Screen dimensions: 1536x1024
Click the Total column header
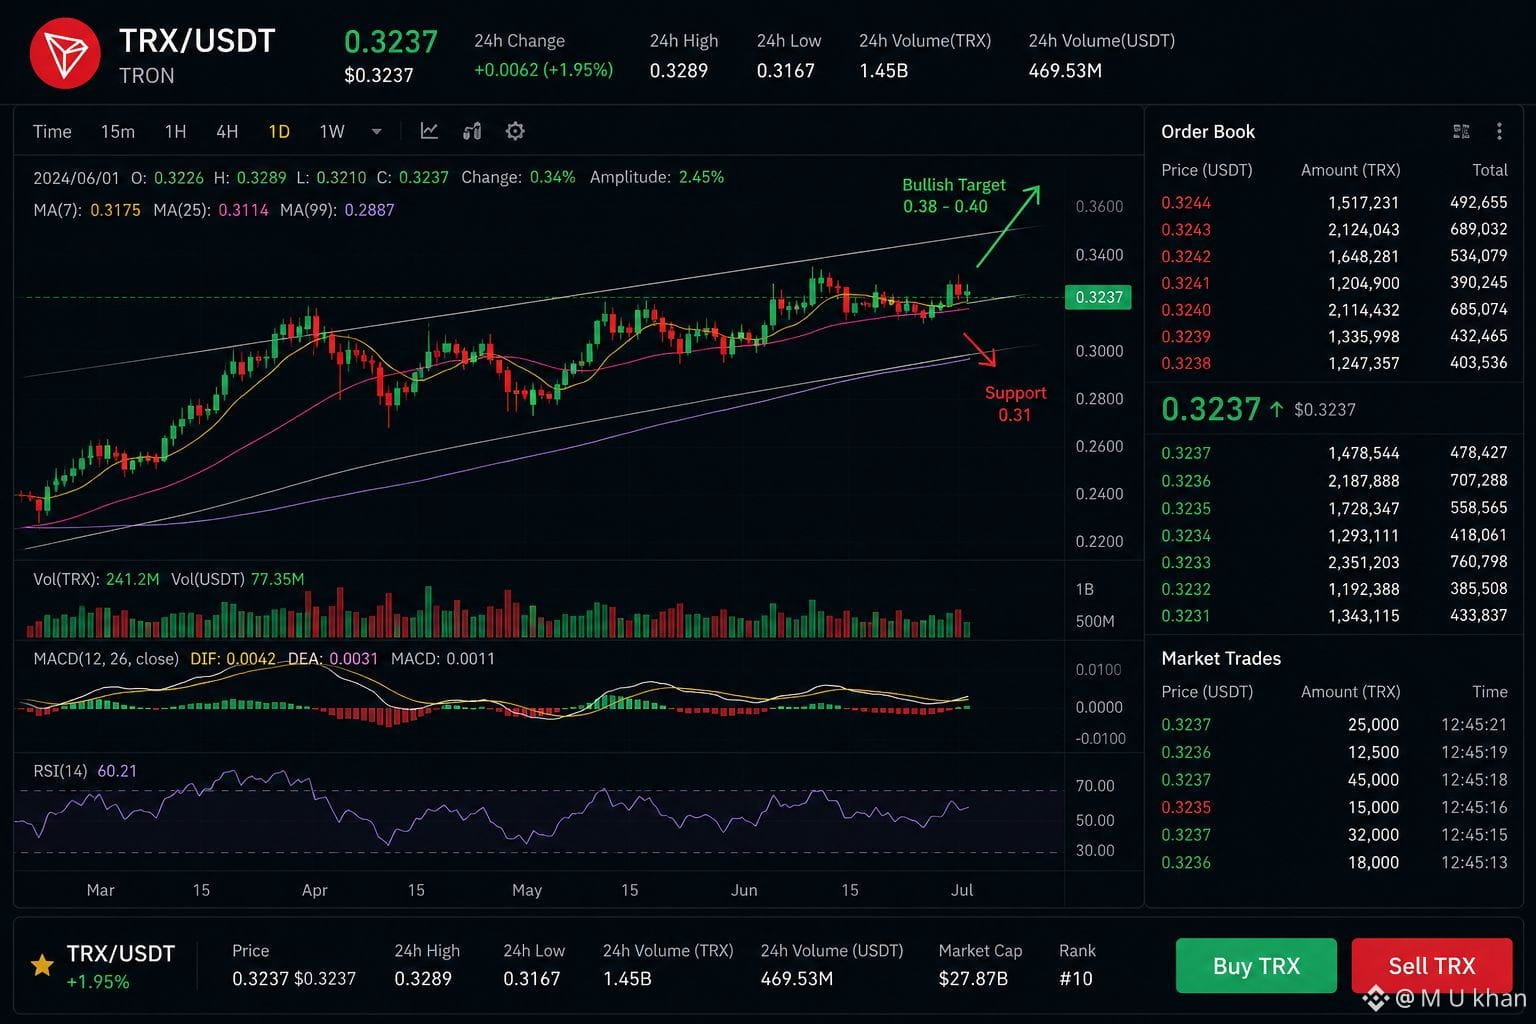[1489, 170]
